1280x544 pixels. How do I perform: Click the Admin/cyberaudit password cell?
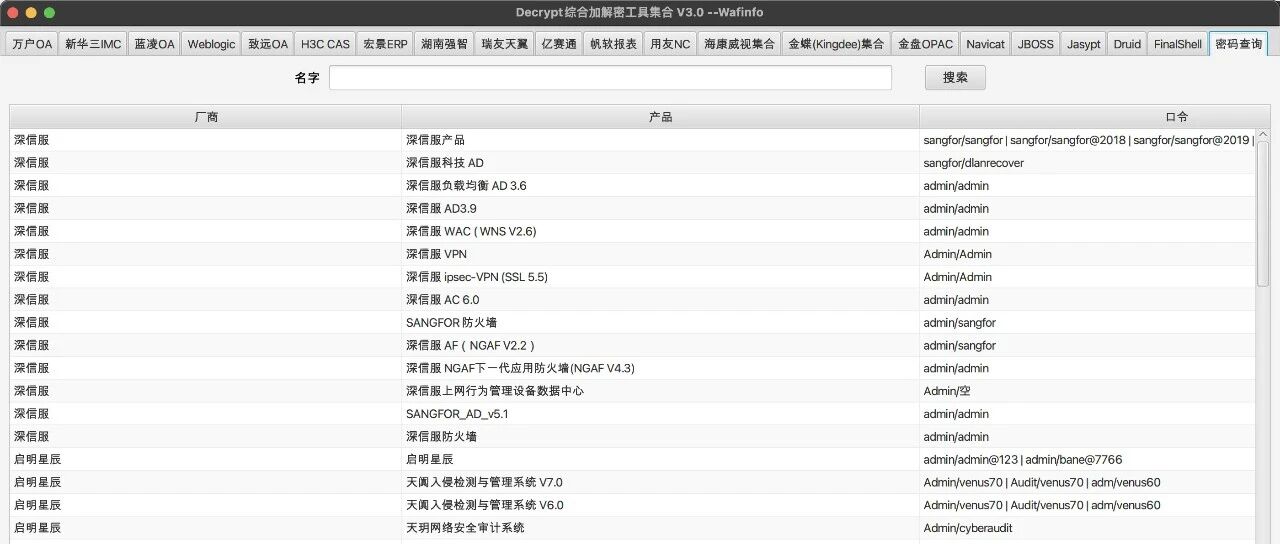click(x=1088, y=528)
